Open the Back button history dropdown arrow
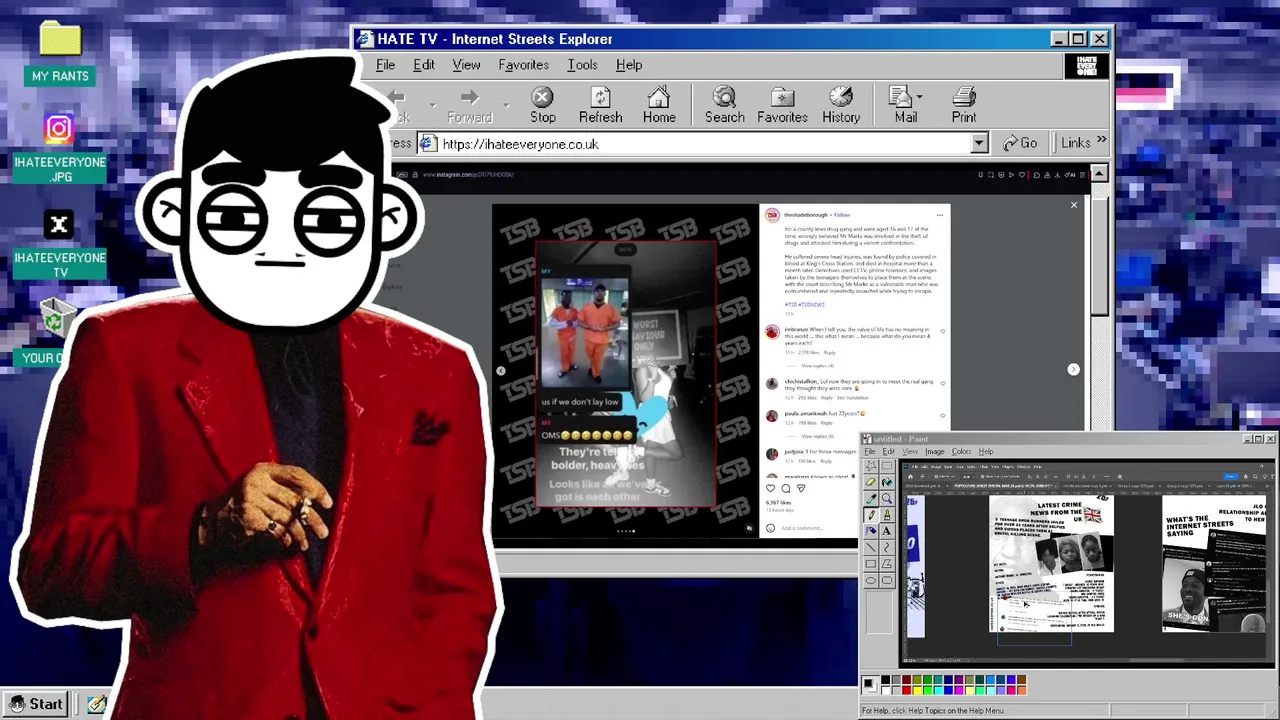 (x=433, y=104)
